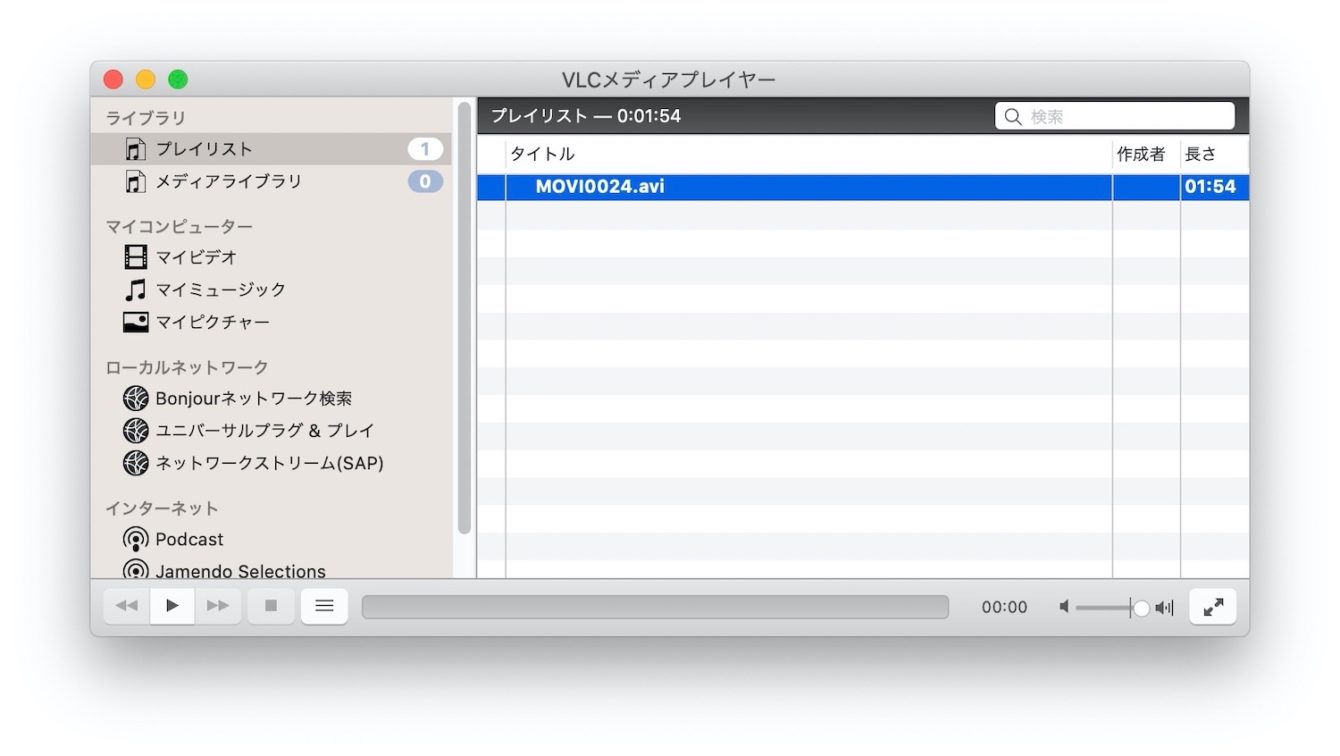1340x756 pixels.
Task: Click the 00:00 elapsed time display
Action: [x=1004, y=607]
